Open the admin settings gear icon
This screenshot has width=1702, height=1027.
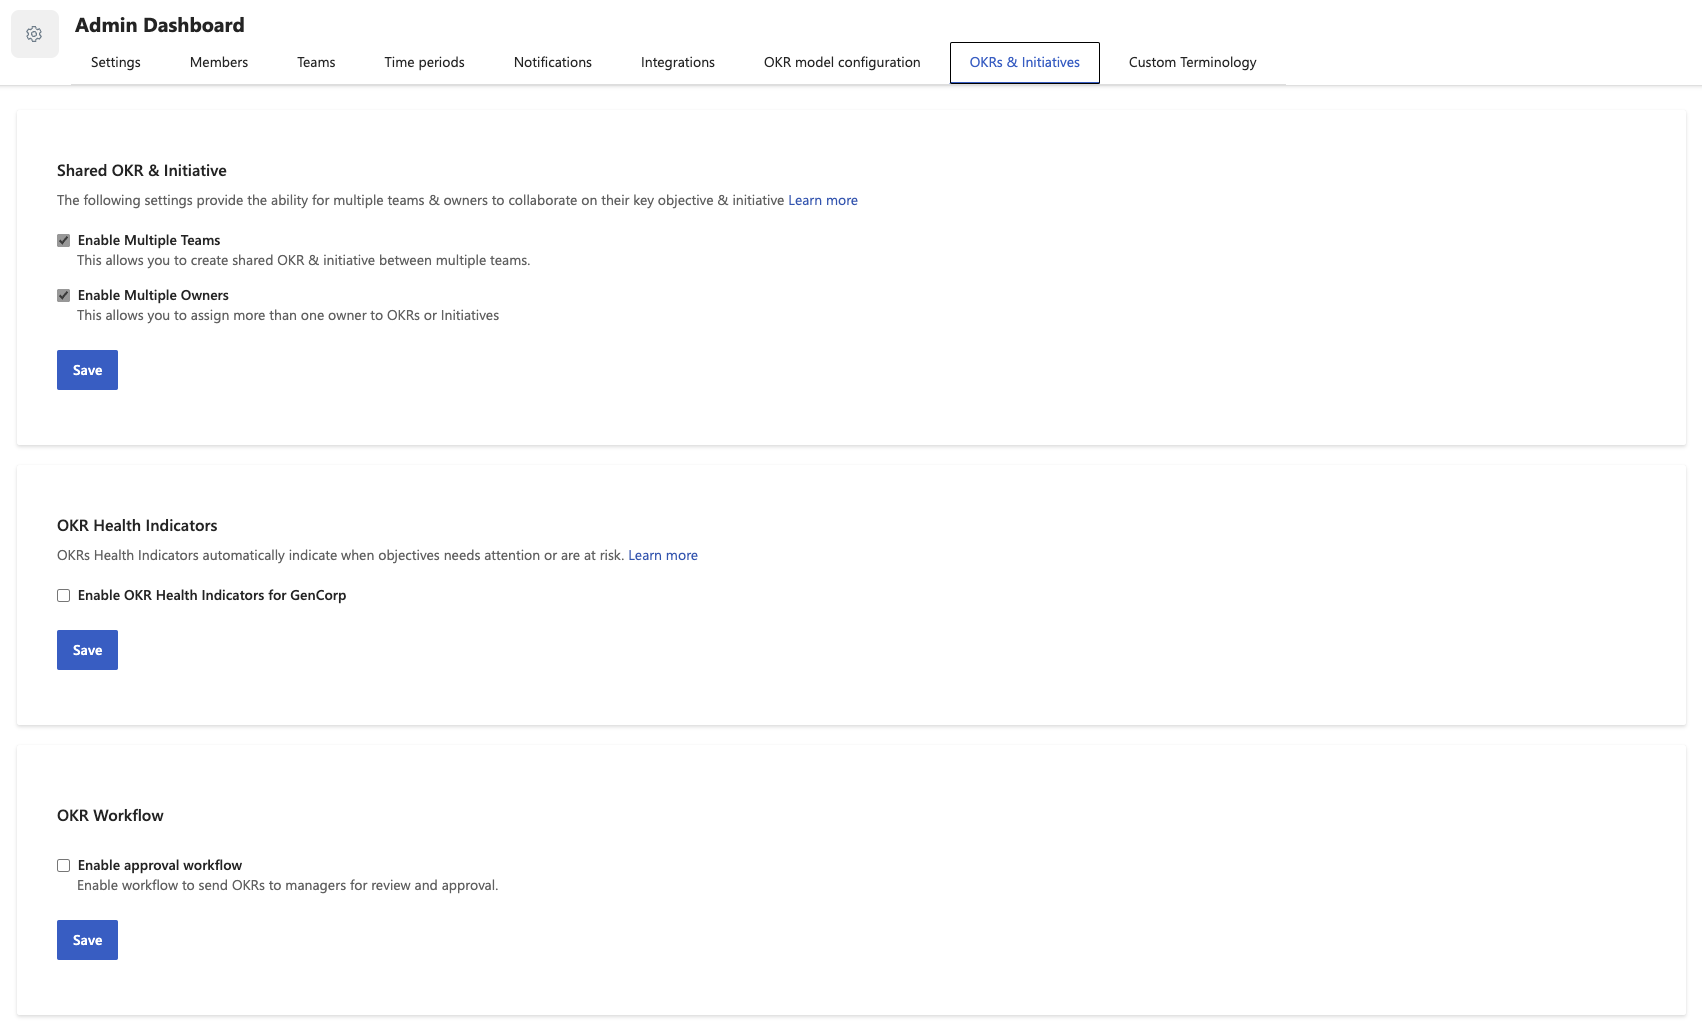tap(34, 33)
